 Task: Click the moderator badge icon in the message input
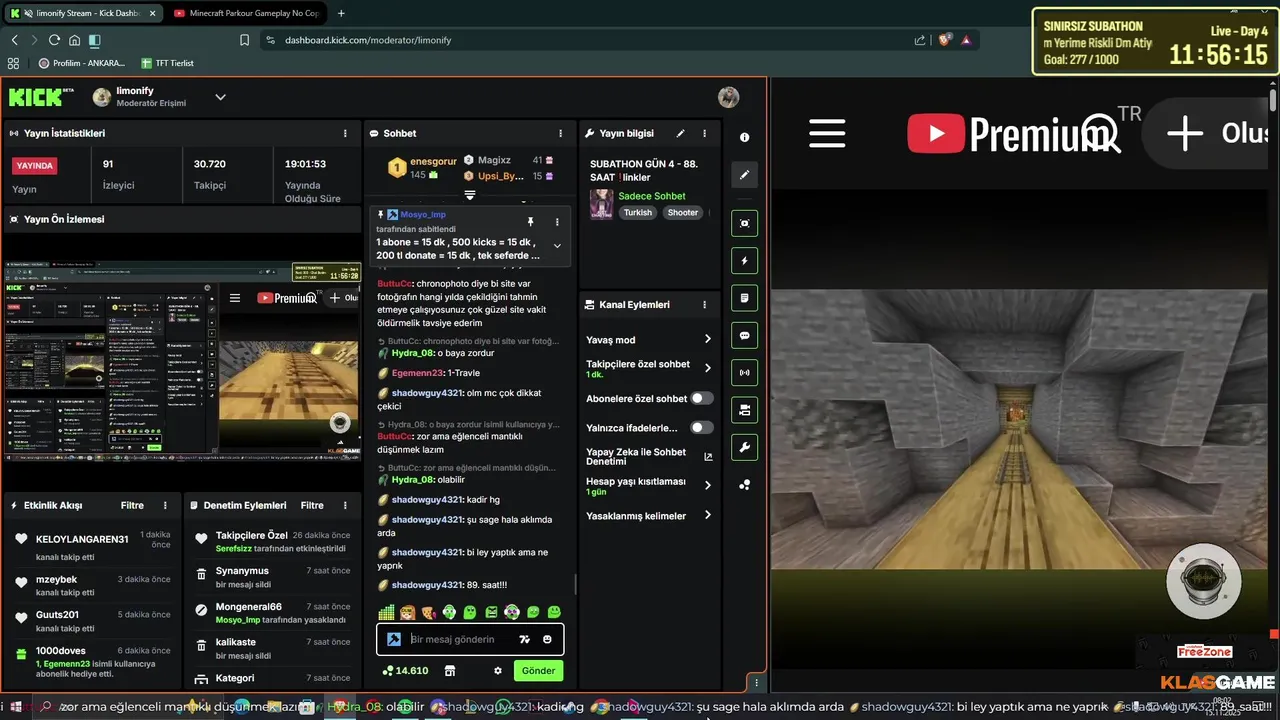[x=394, y=639]
